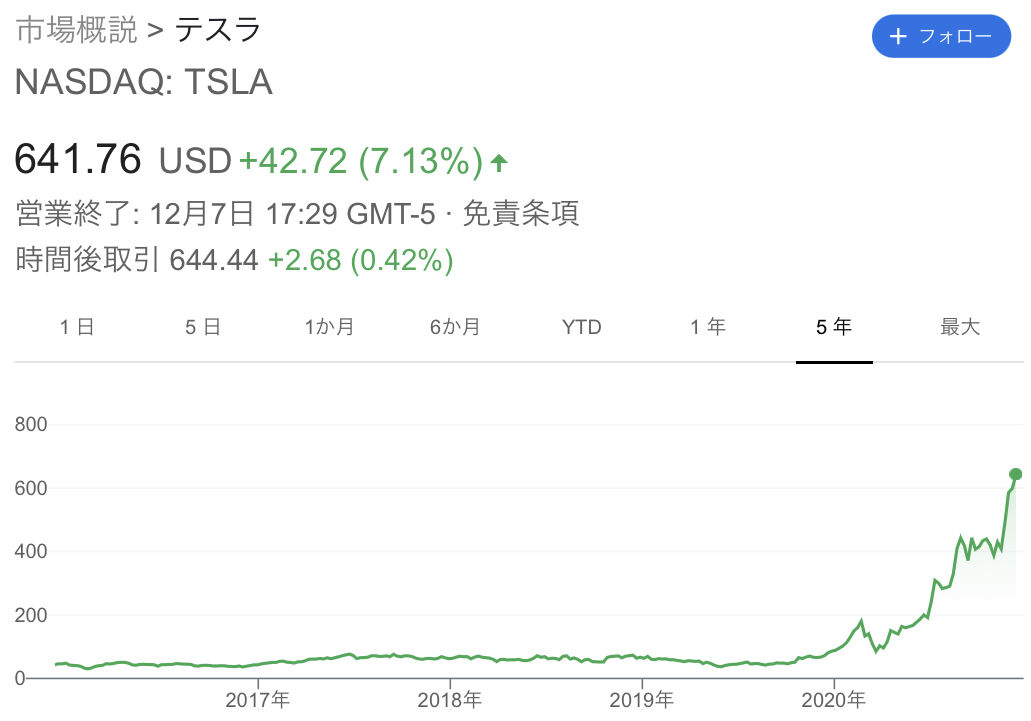Open the 最大 chart history view
Screen dimensions: 1031x721
click(x=960, y=327)
